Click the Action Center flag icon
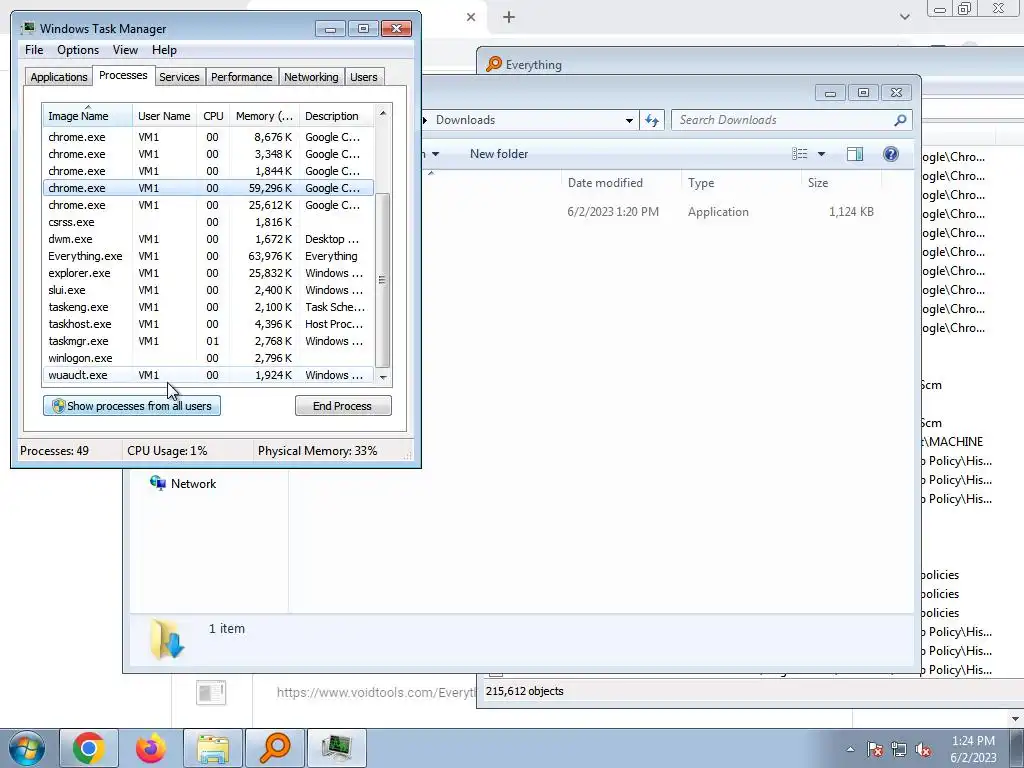This screenshot has height=768, width=1024. (x=875, y=749)
